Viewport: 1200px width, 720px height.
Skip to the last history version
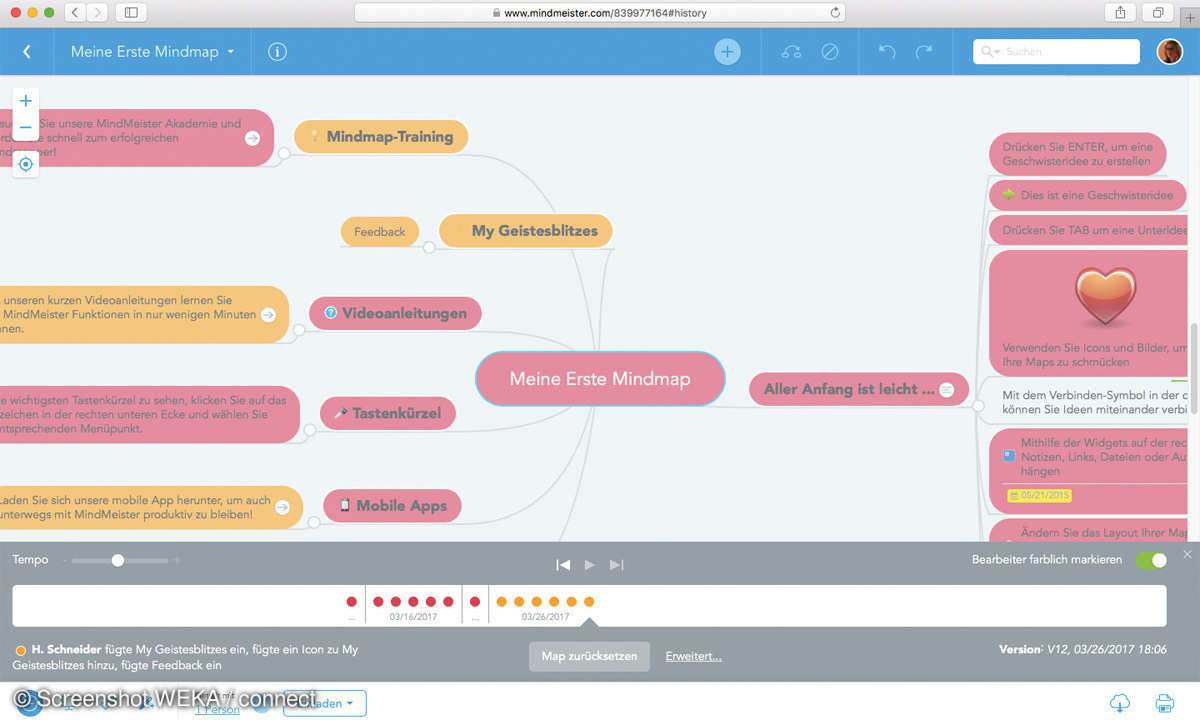point(616,565)
